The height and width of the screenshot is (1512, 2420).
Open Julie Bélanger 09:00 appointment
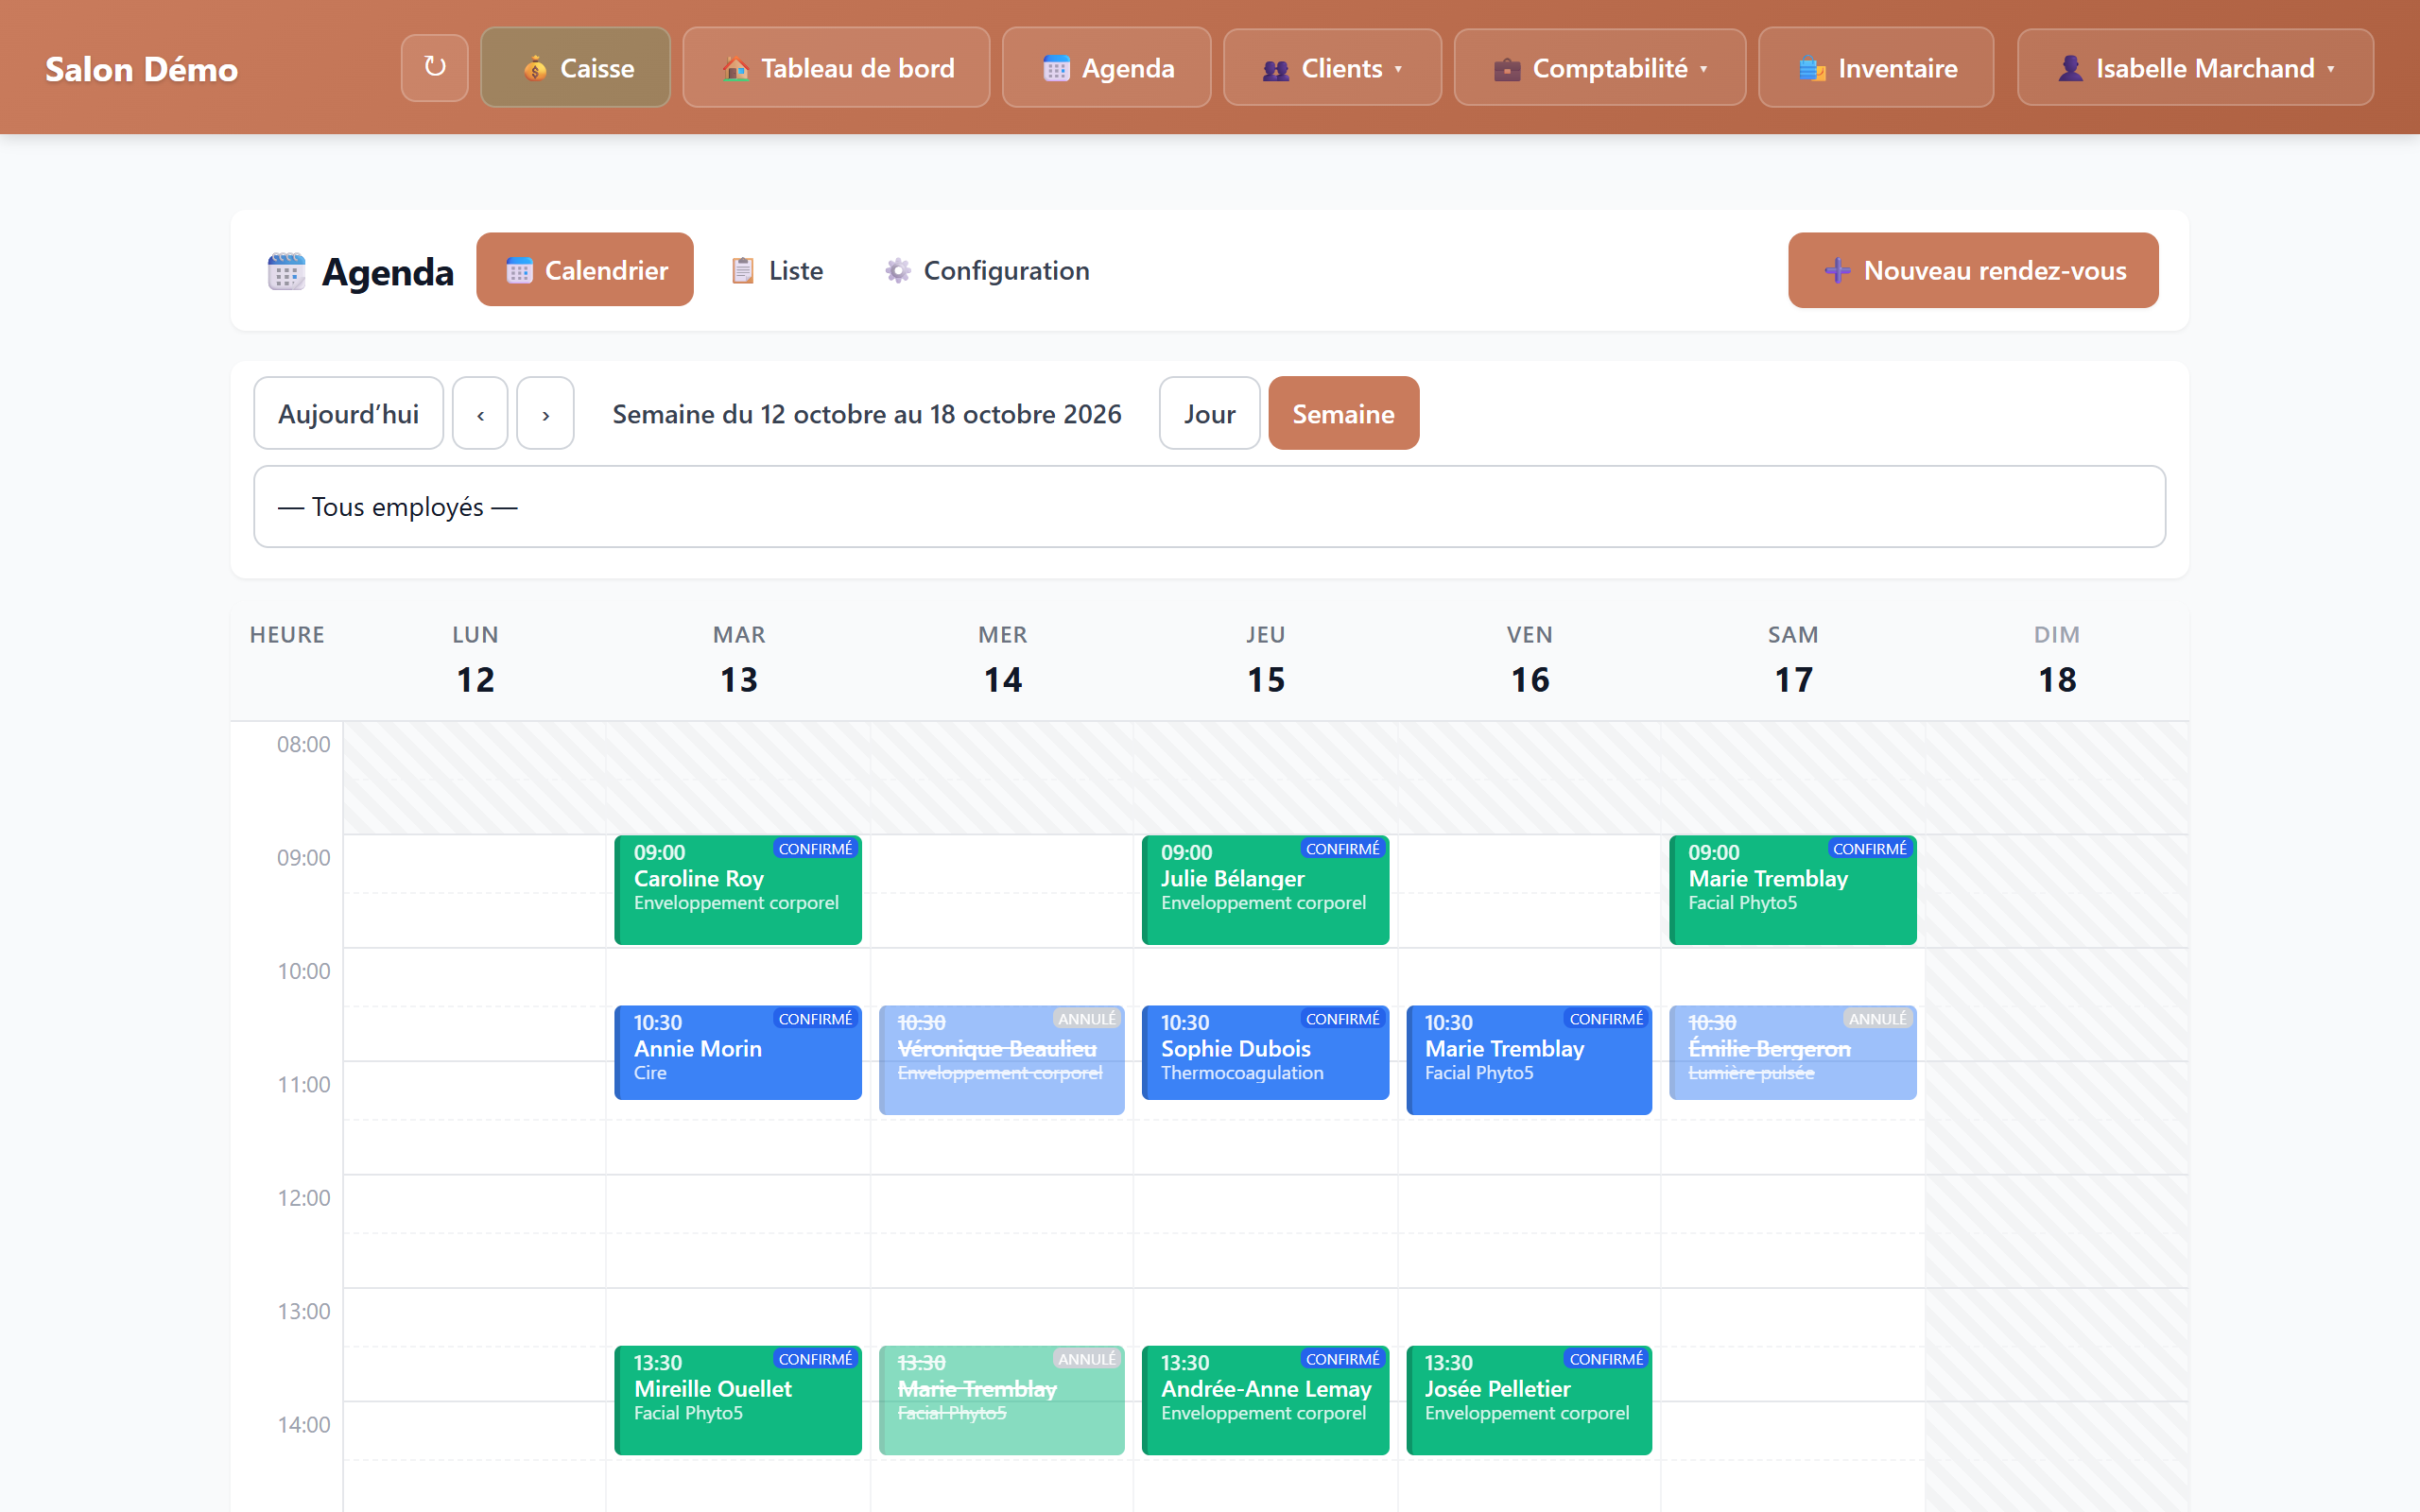click(1265, 890)
